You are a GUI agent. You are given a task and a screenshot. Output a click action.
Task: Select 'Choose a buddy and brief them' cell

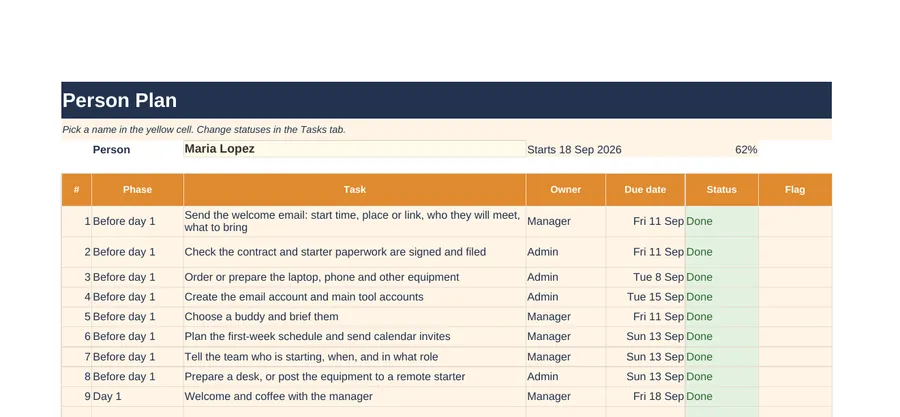pos(354,317)
